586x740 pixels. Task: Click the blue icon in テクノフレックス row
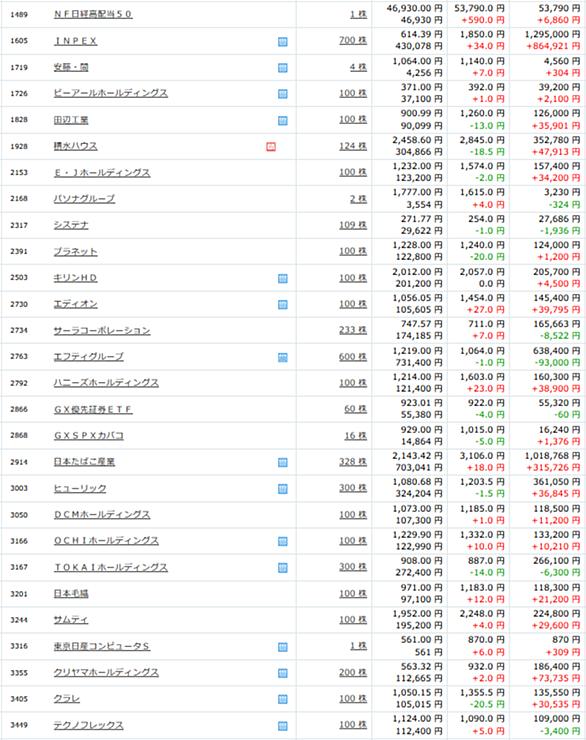click(283, 726)
